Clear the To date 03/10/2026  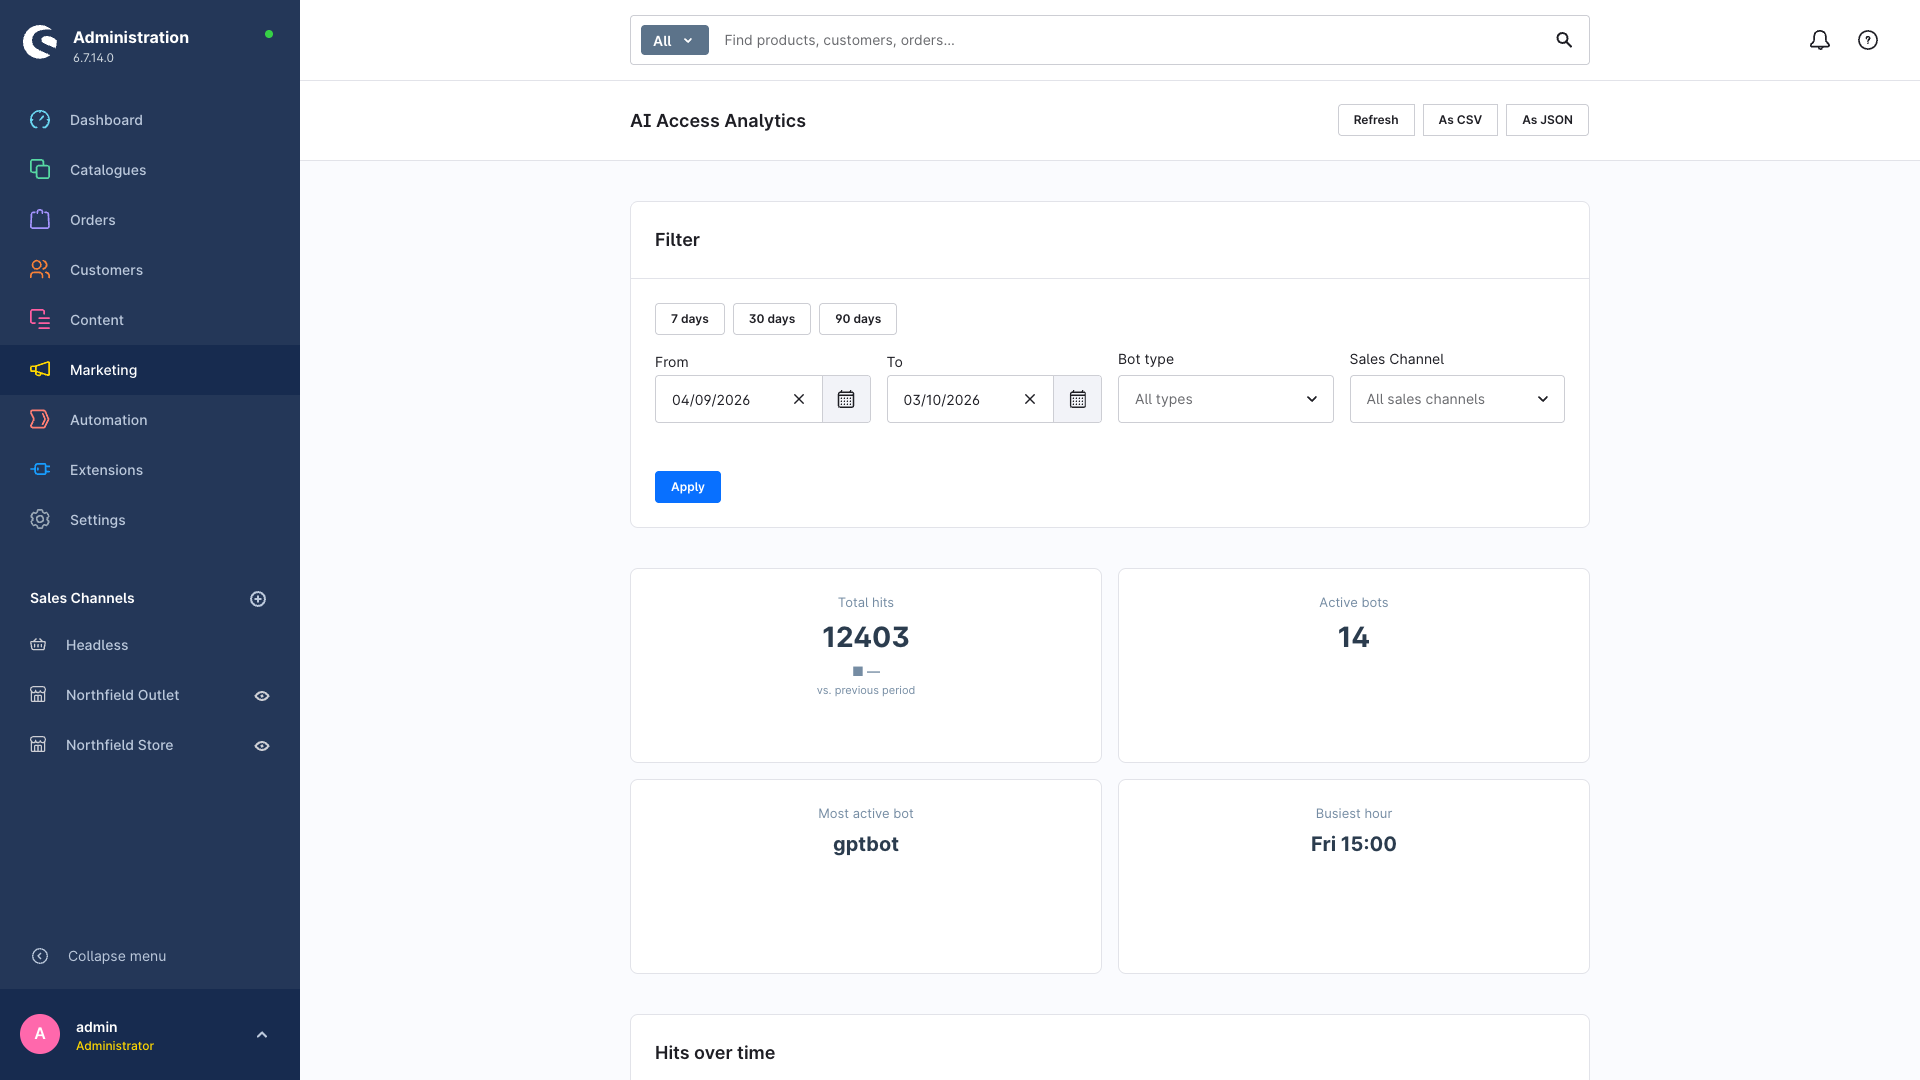(x=1030, y=399)
